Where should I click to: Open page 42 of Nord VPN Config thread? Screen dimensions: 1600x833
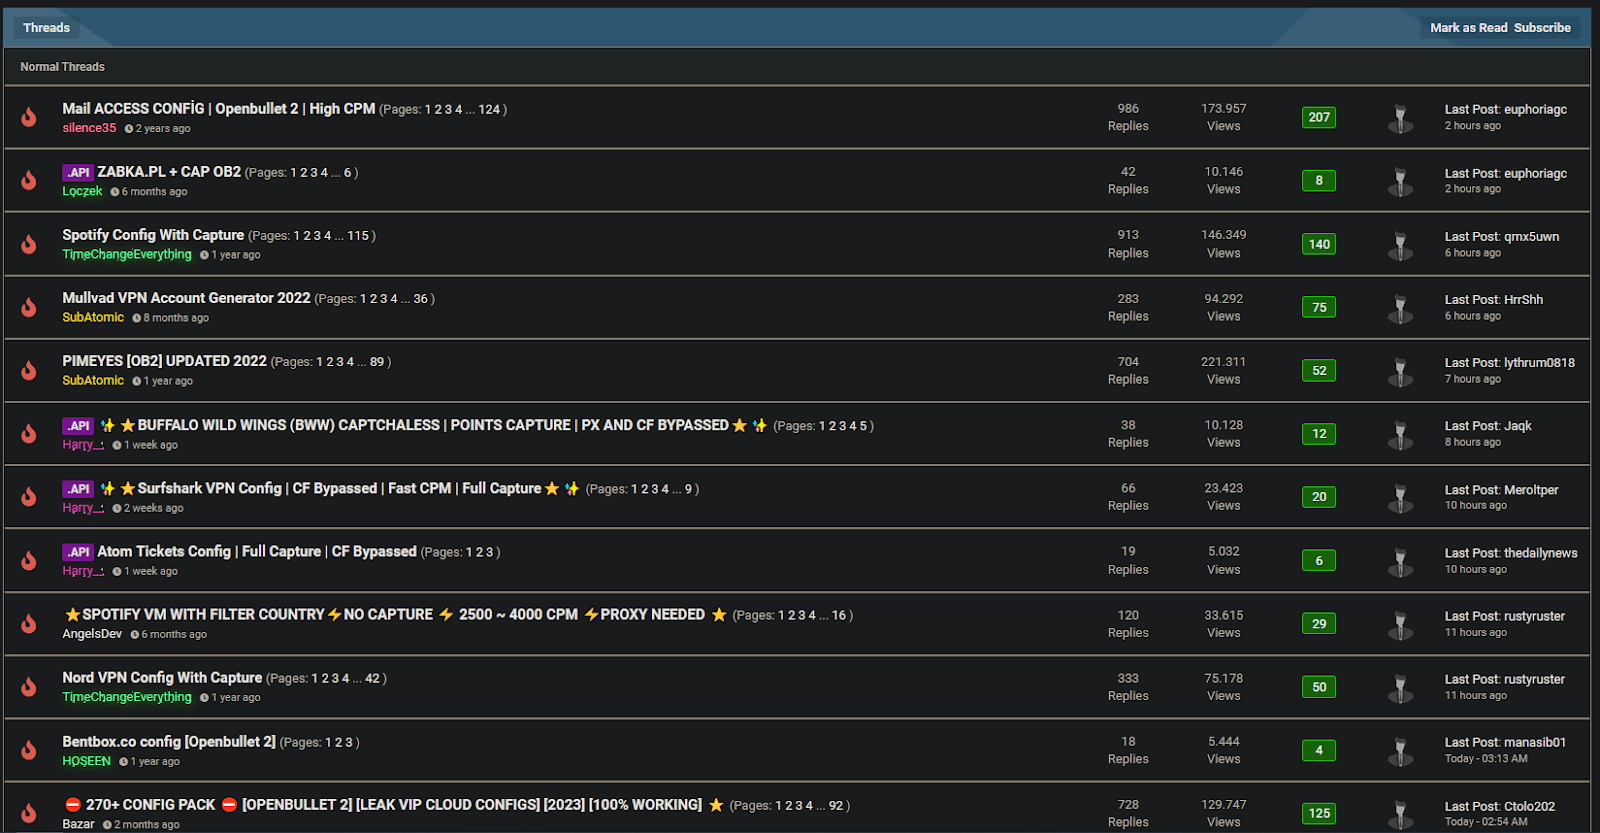pyautogui.click(x=372, y=679)
